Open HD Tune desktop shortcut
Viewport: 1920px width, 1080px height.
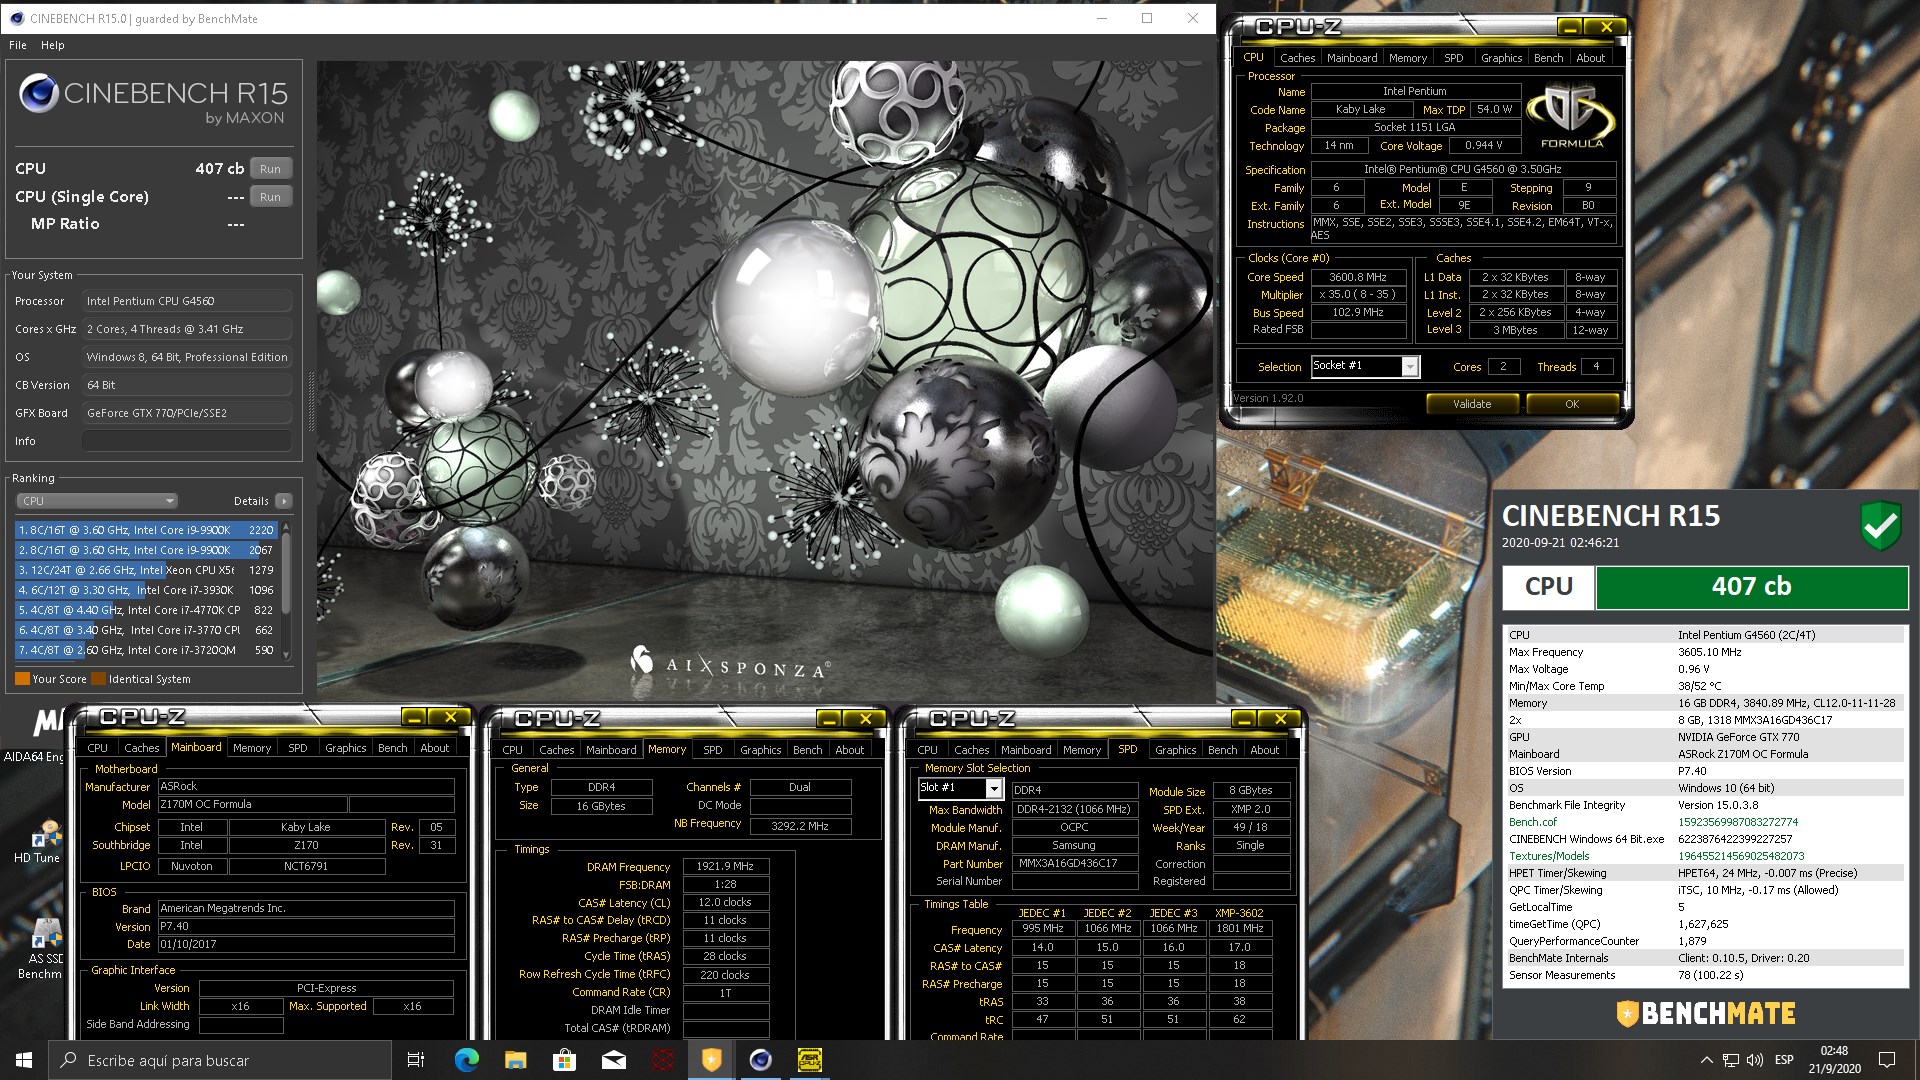coord(38,842)
